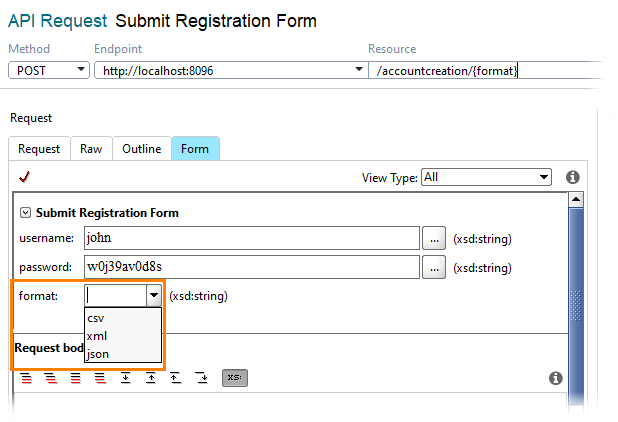Screen dimensions: 618x422
Task: Collapse the Submit Registration Form section
Action: (x=25, y=213)
